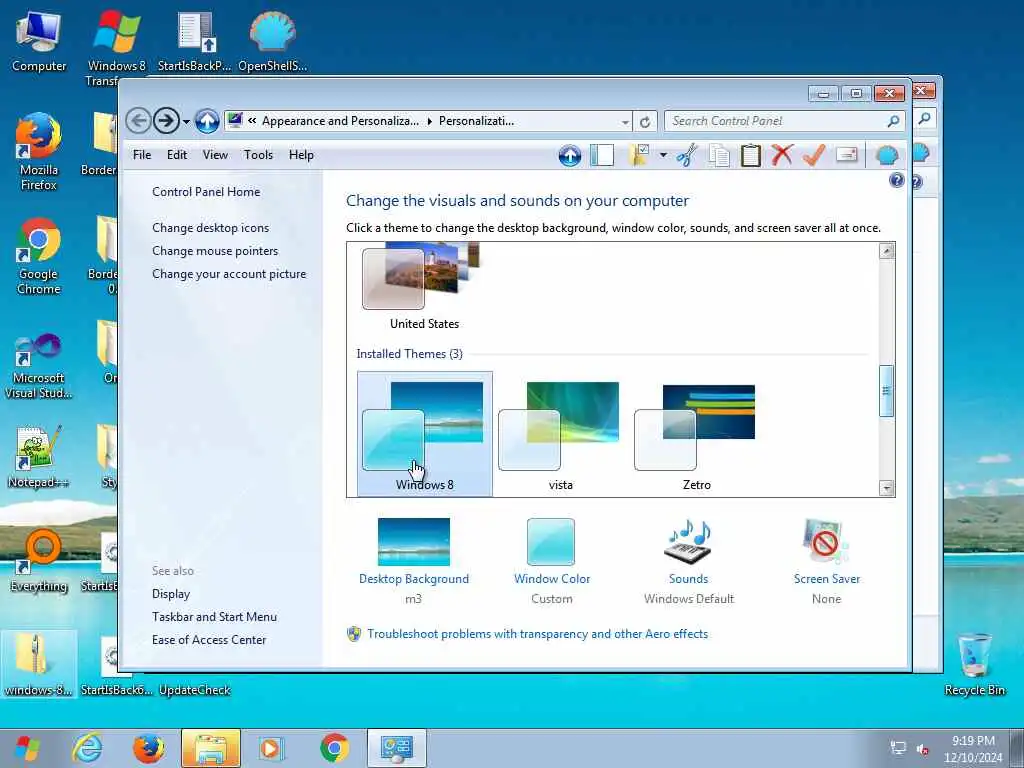Click the envelope Email toolbar icon

[x=846, y=155]
